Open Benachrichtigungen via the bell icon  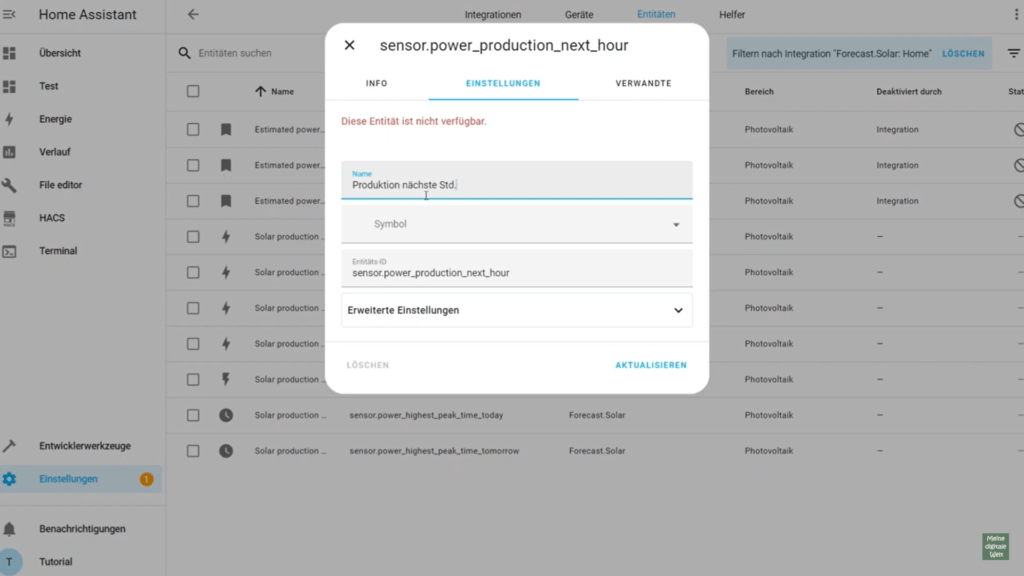coord(10,528)
